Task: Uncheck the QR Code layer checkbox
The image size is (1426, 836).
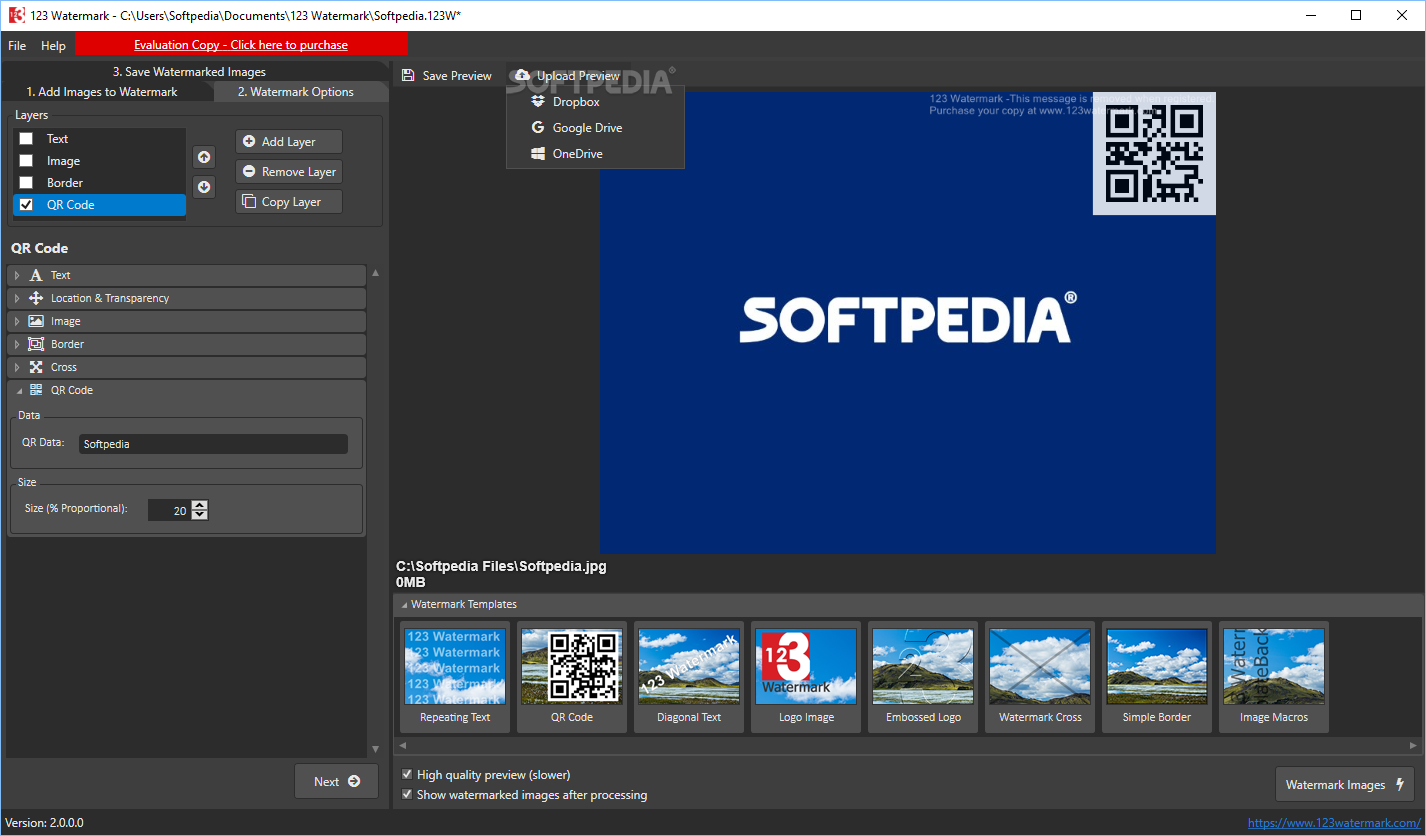Action: (x=26, y=205)
